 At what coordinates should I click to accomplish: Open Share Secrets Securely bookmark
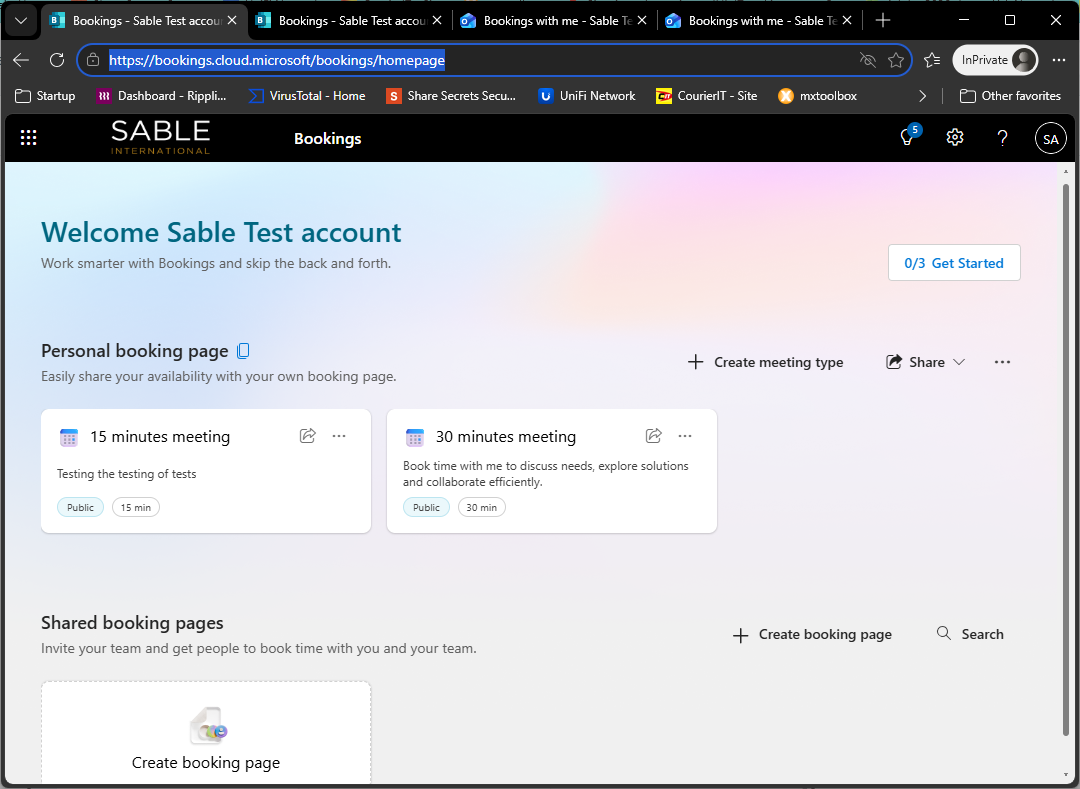[x=451, y=96]
